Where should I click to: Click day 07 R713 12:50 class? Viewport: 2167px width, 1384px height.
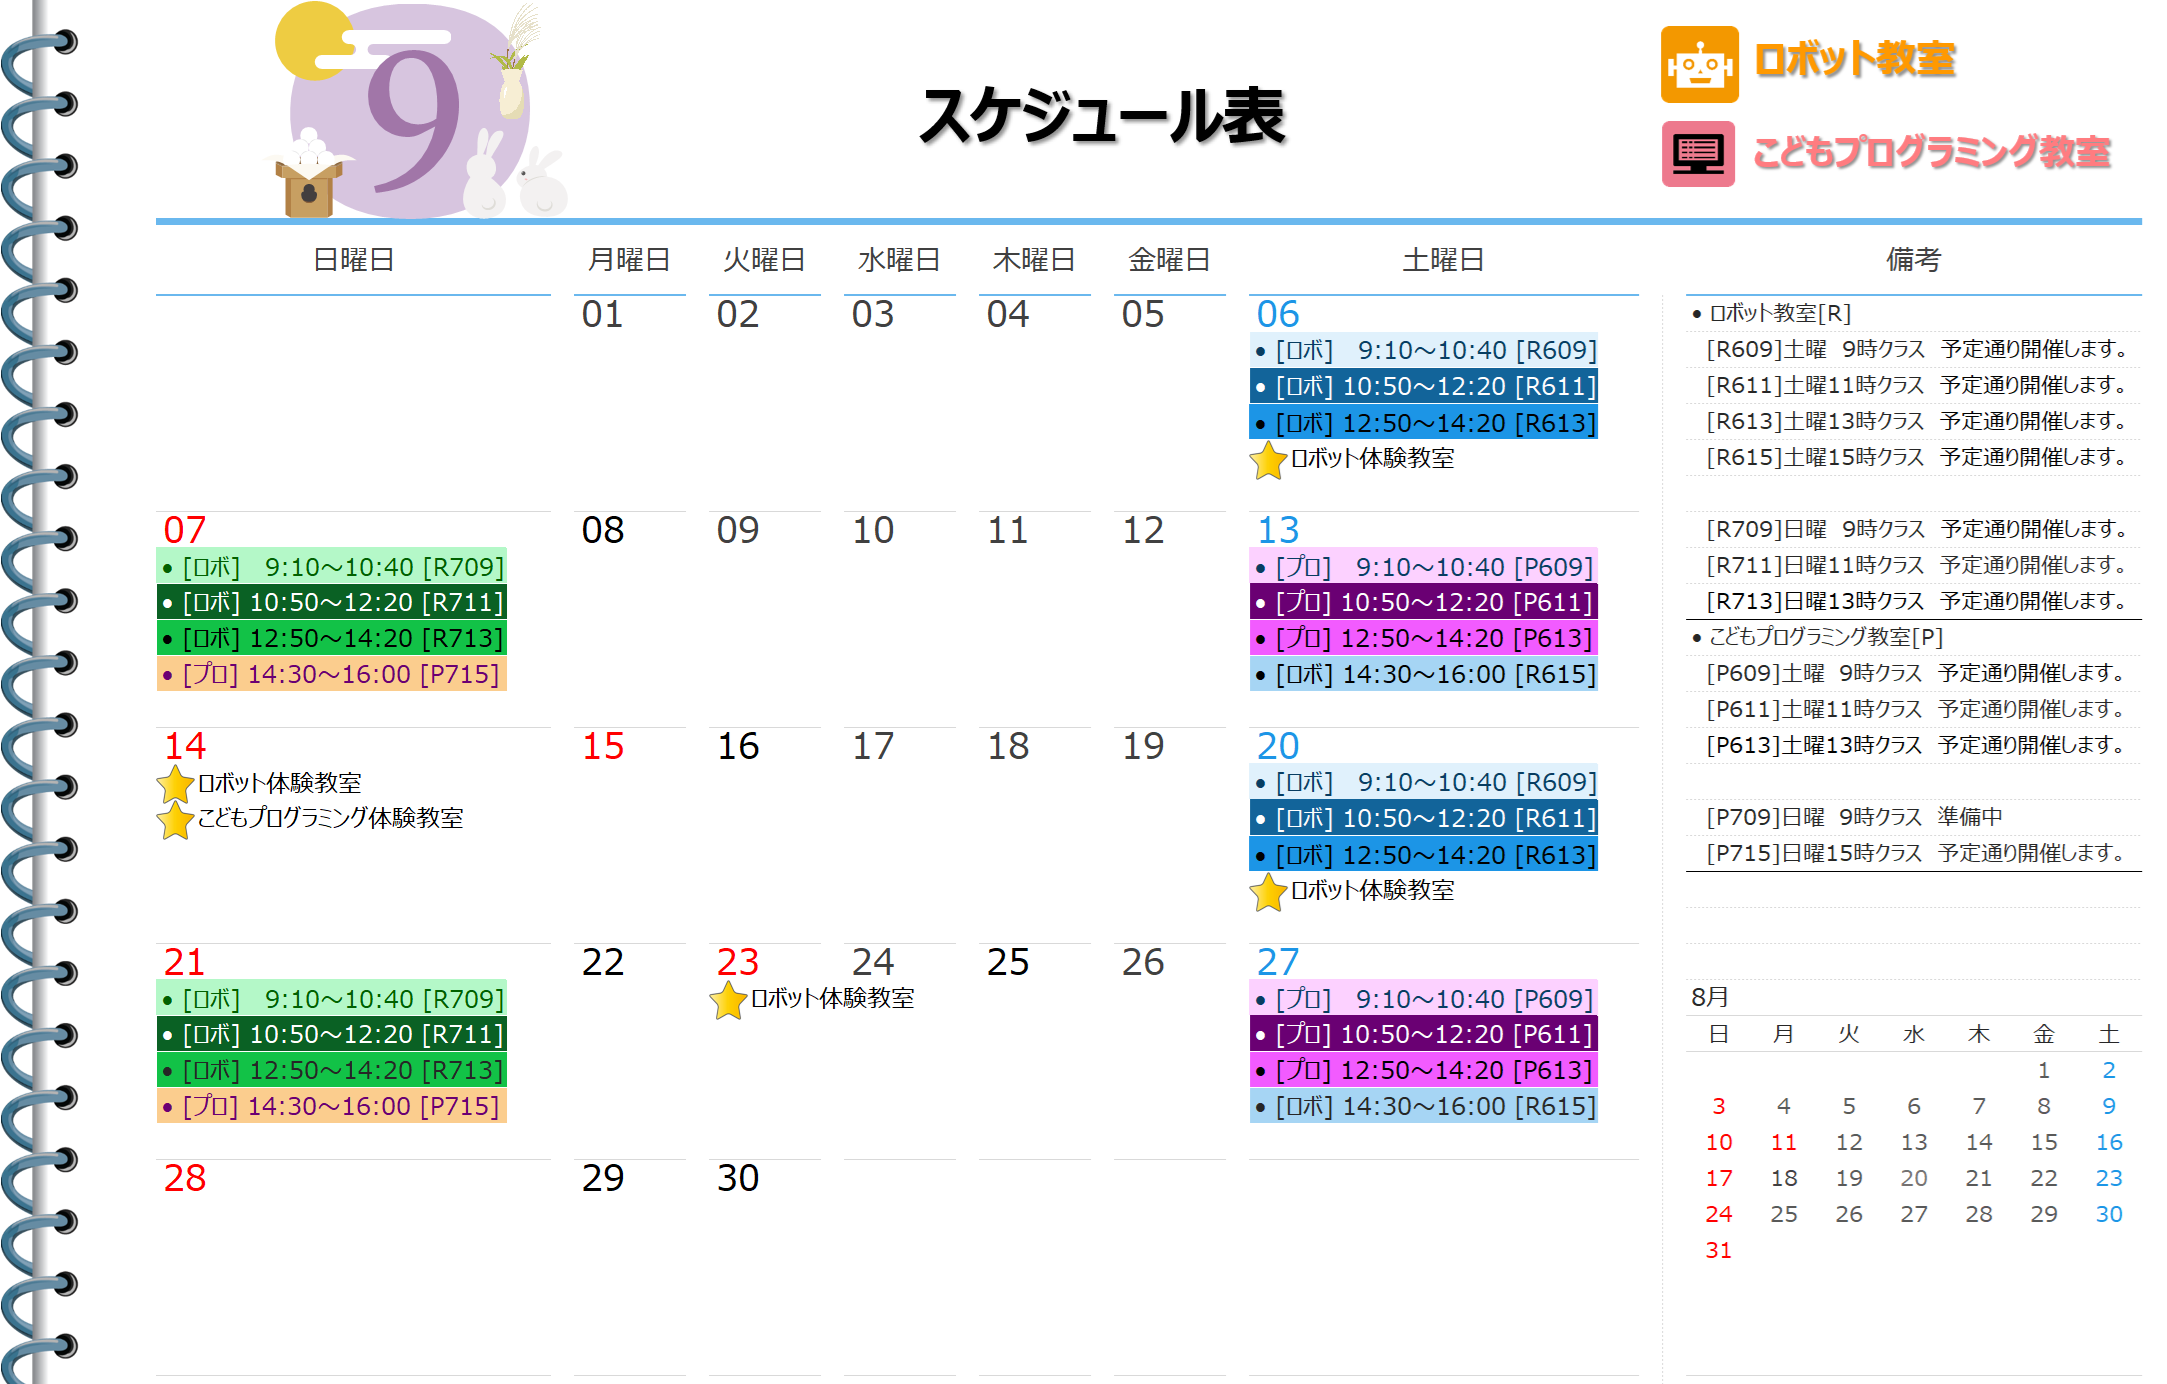click(x=332, y=638)
